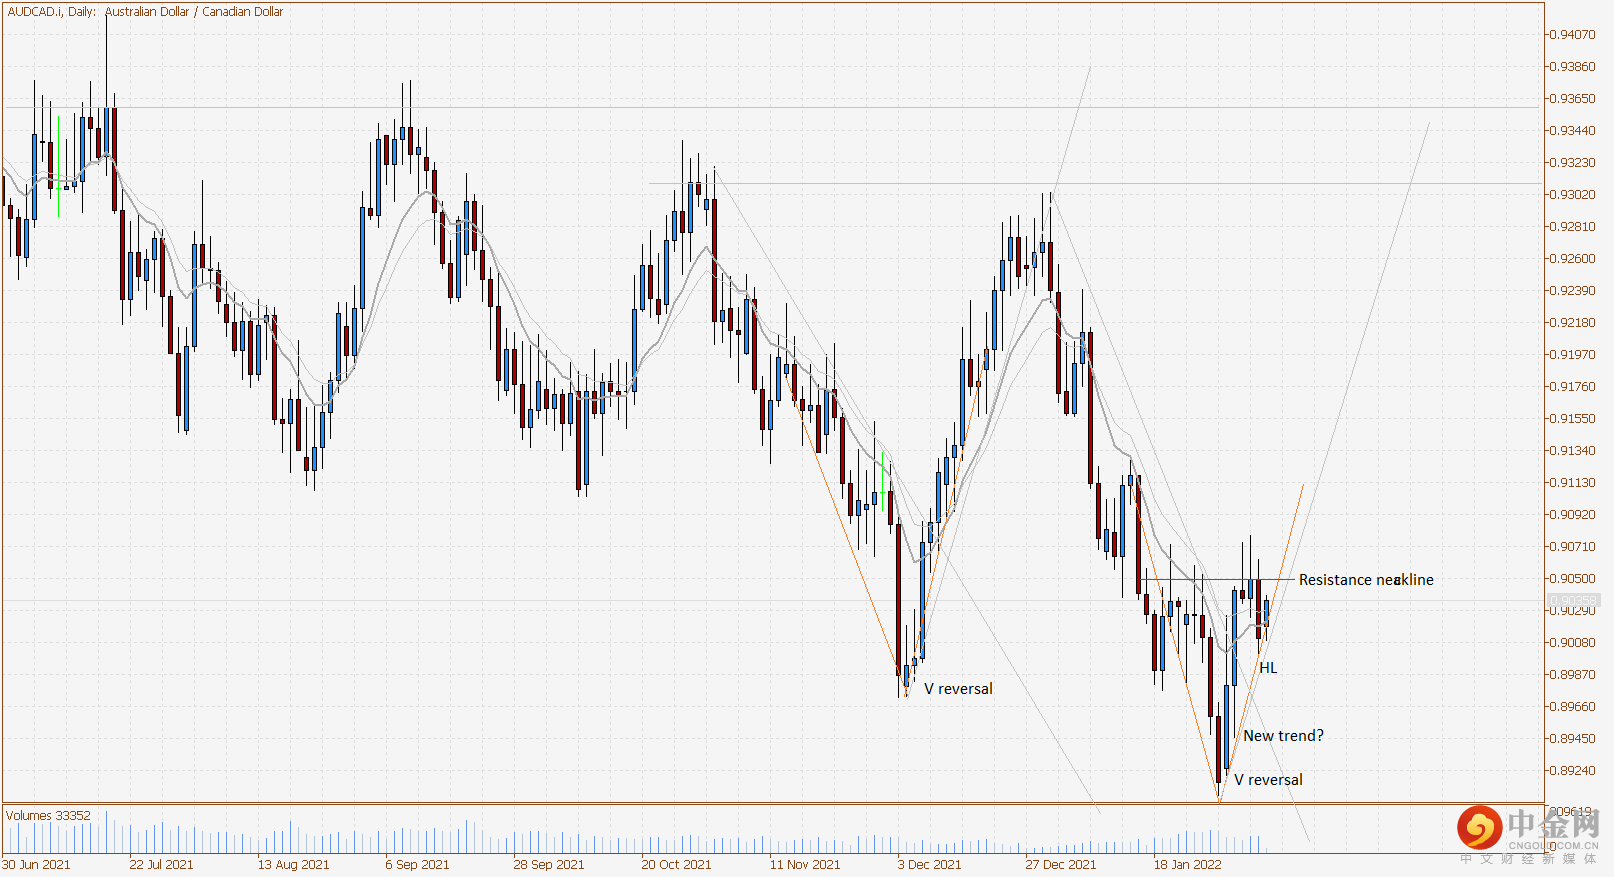Click the 0.92810 price axis value

click(x=1572, y=227)
